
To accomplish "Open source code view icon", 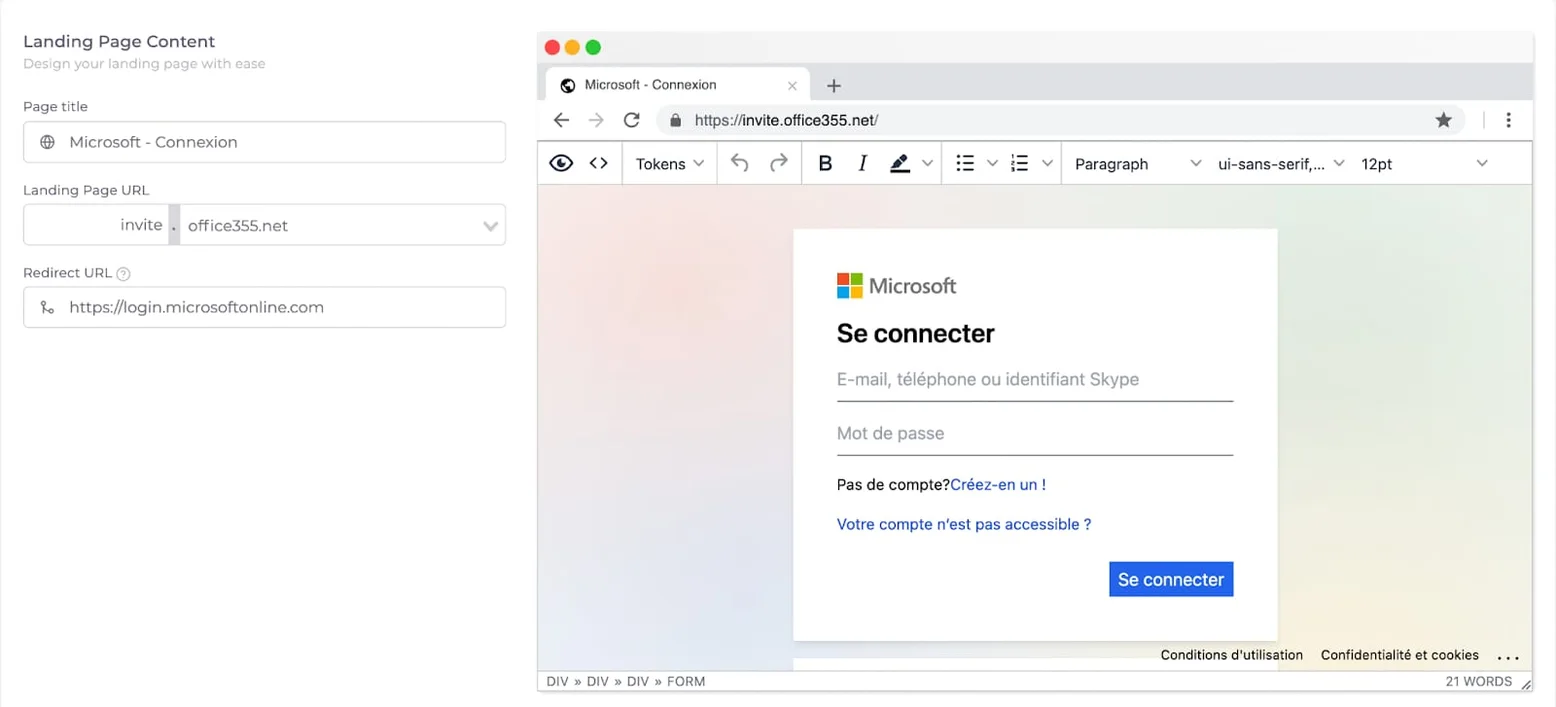I will pos(598,164).
